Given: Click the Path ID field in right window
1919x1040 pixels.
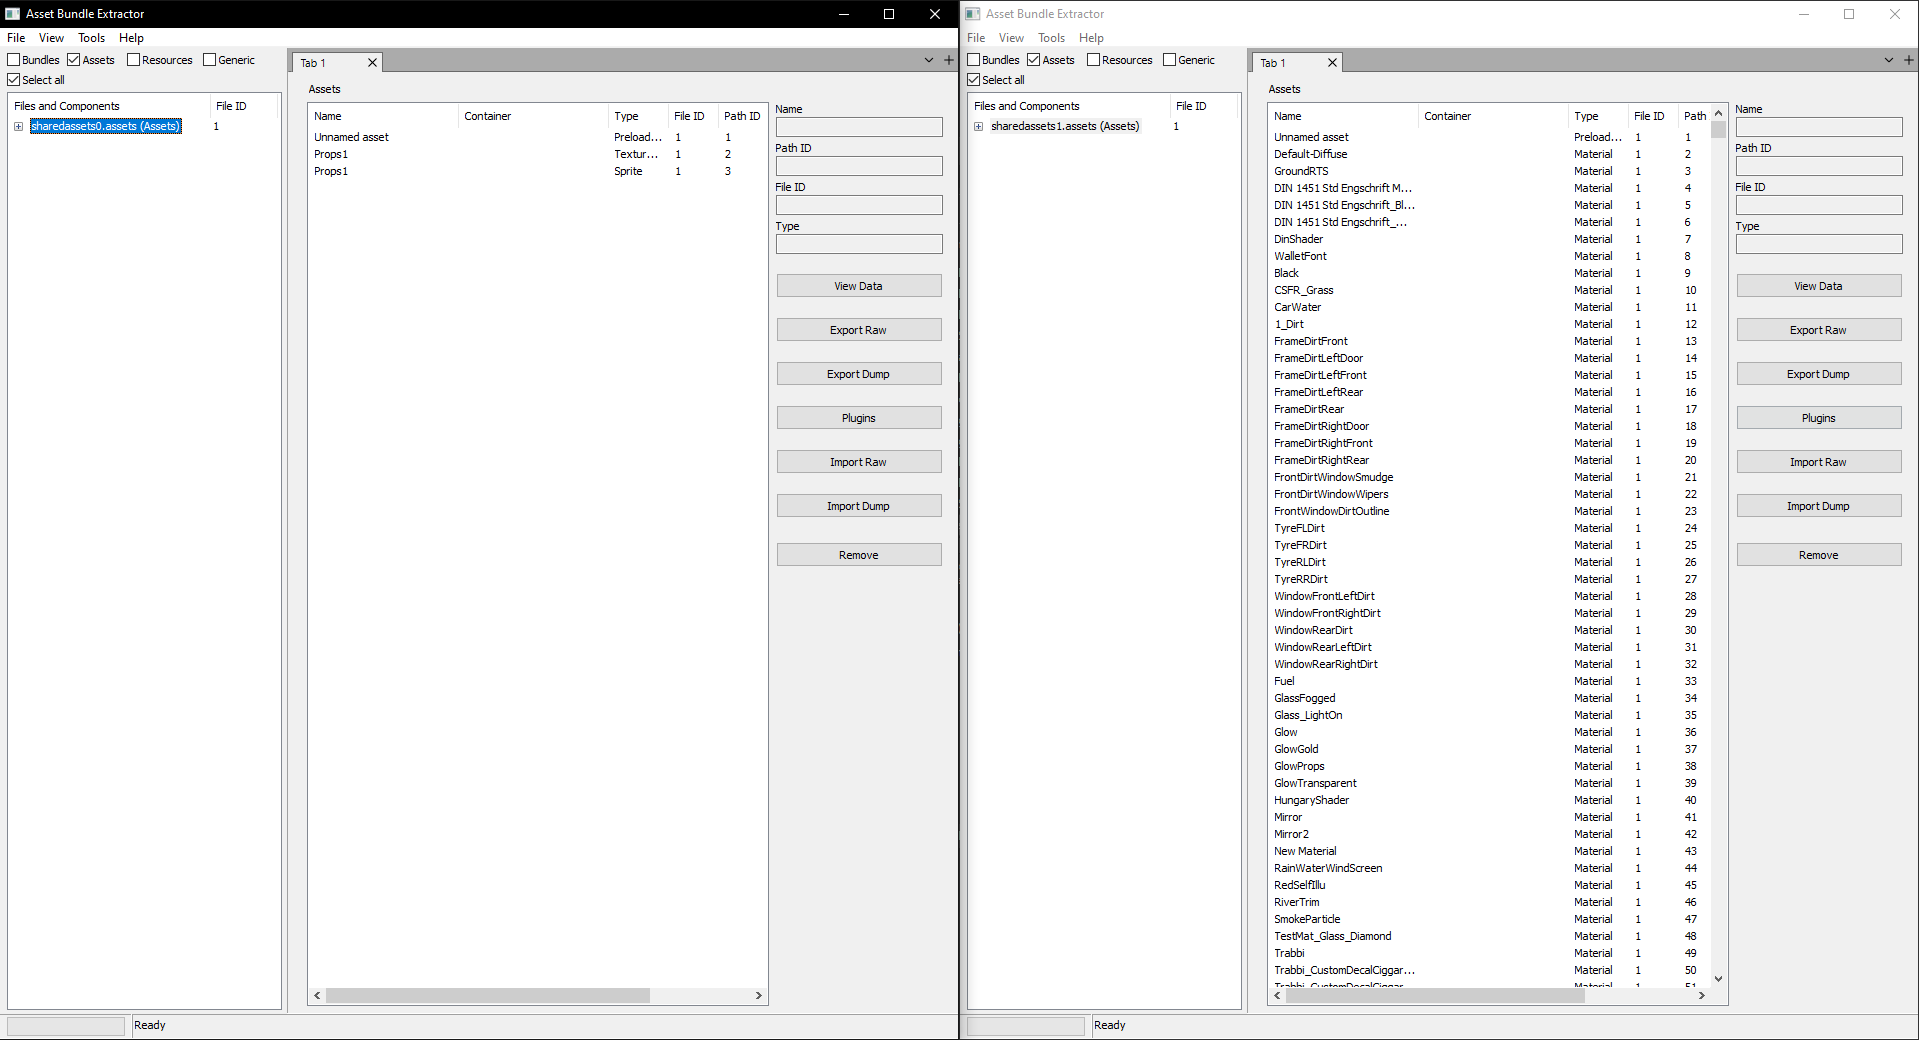Looking at the screenshot, I should 1819,166.
